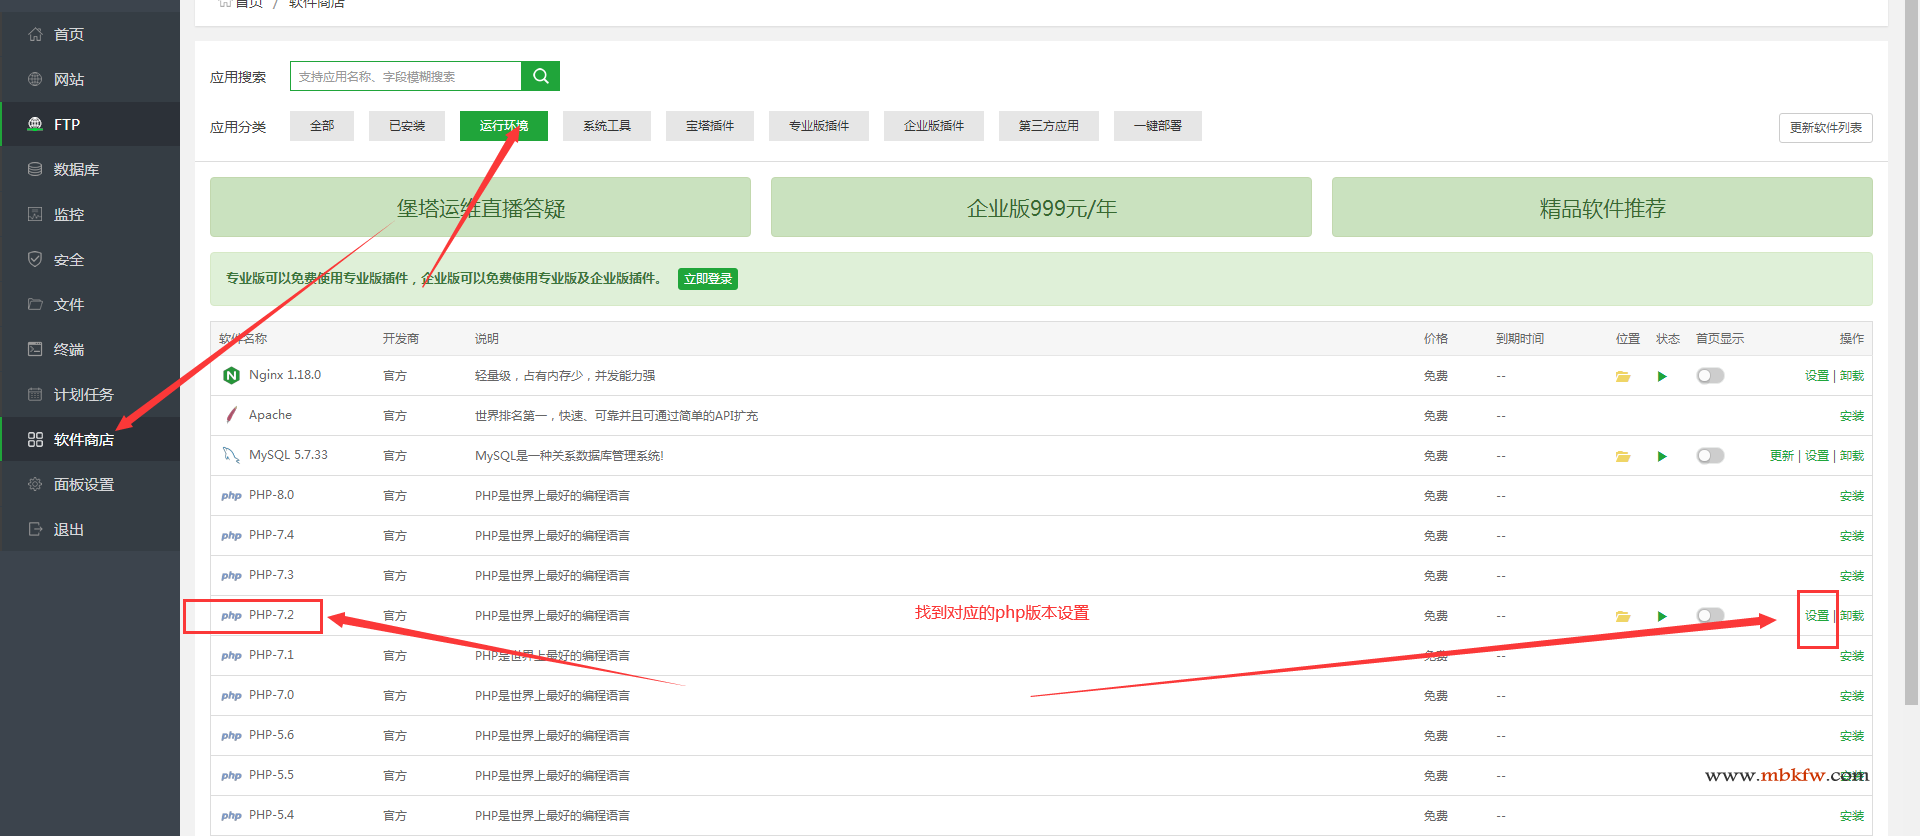
Task: Click the 立即登录 button
Action: (708, 279)
